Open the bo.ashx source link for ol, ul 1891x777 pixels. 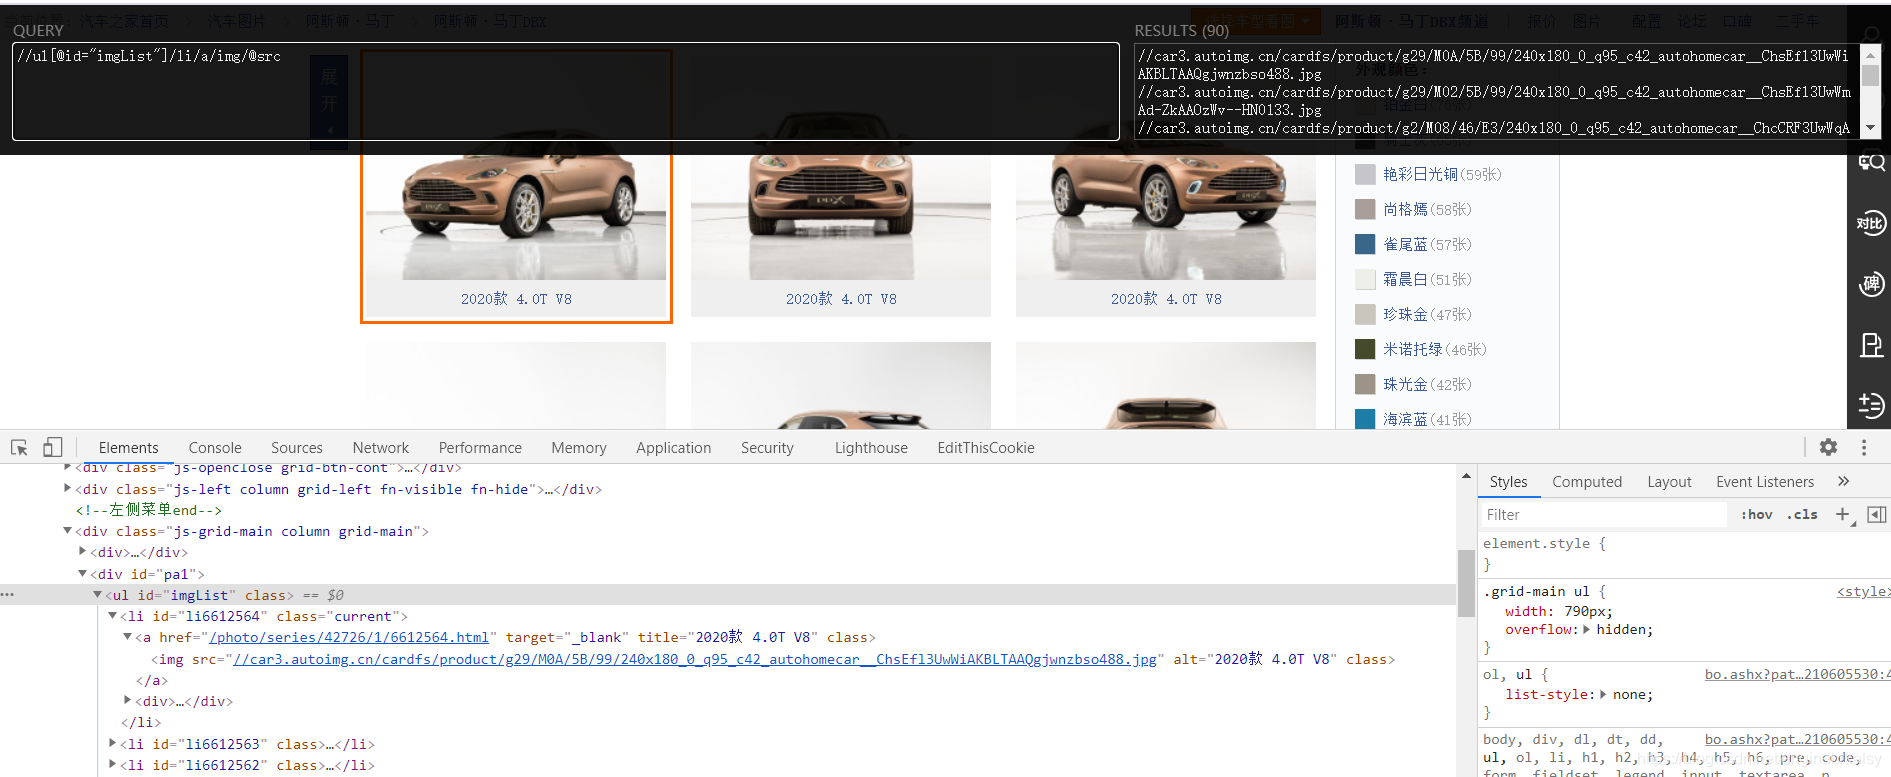tap(1798, 674)
